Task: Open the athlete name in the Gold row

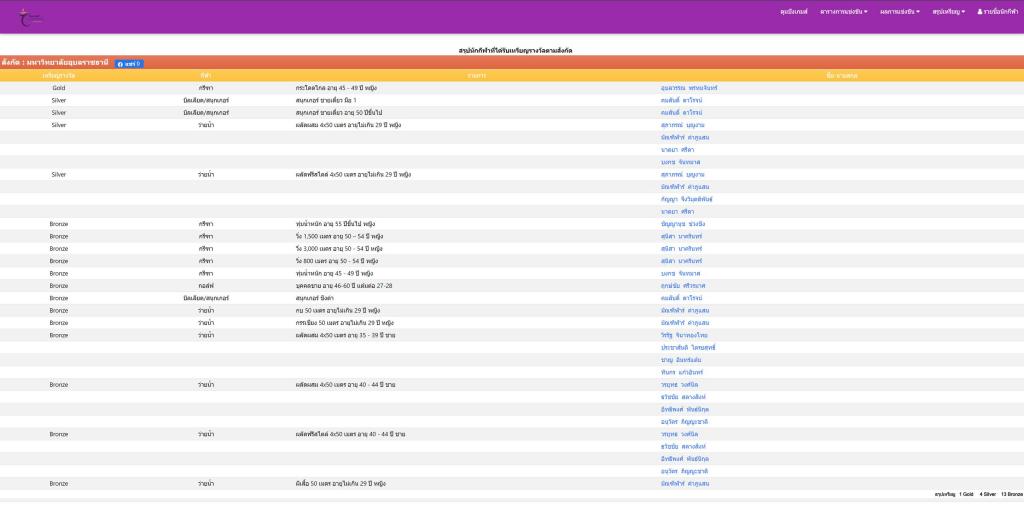Action: [689, 88]
